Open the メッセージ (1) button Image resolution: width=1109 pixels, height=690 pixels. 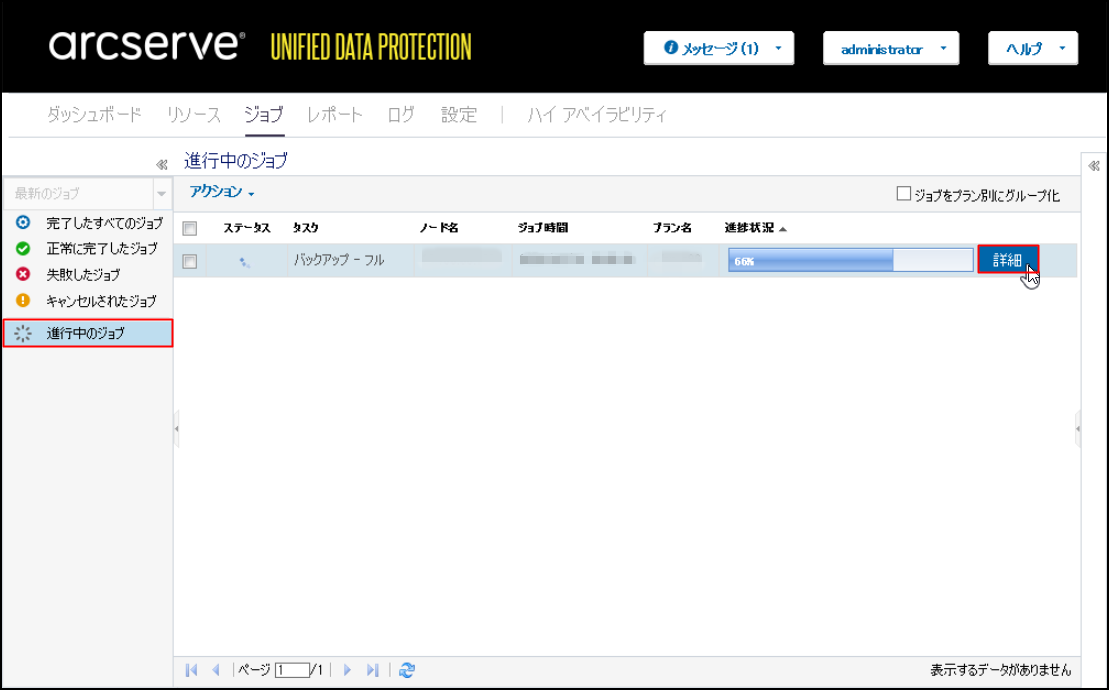click(718, 48)
